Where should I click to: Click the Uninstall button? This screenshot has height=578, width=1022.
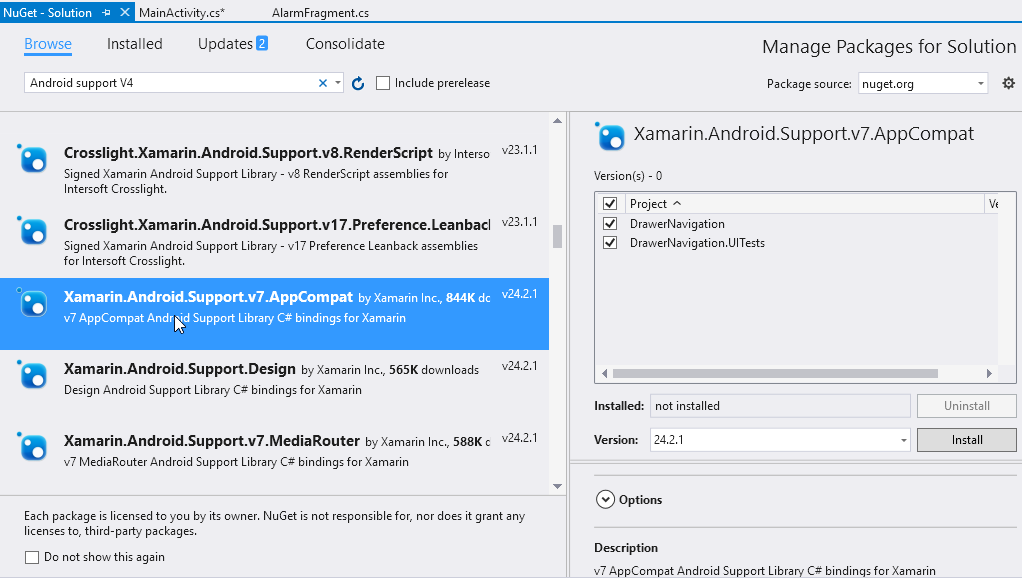click(x=967, y=406)
